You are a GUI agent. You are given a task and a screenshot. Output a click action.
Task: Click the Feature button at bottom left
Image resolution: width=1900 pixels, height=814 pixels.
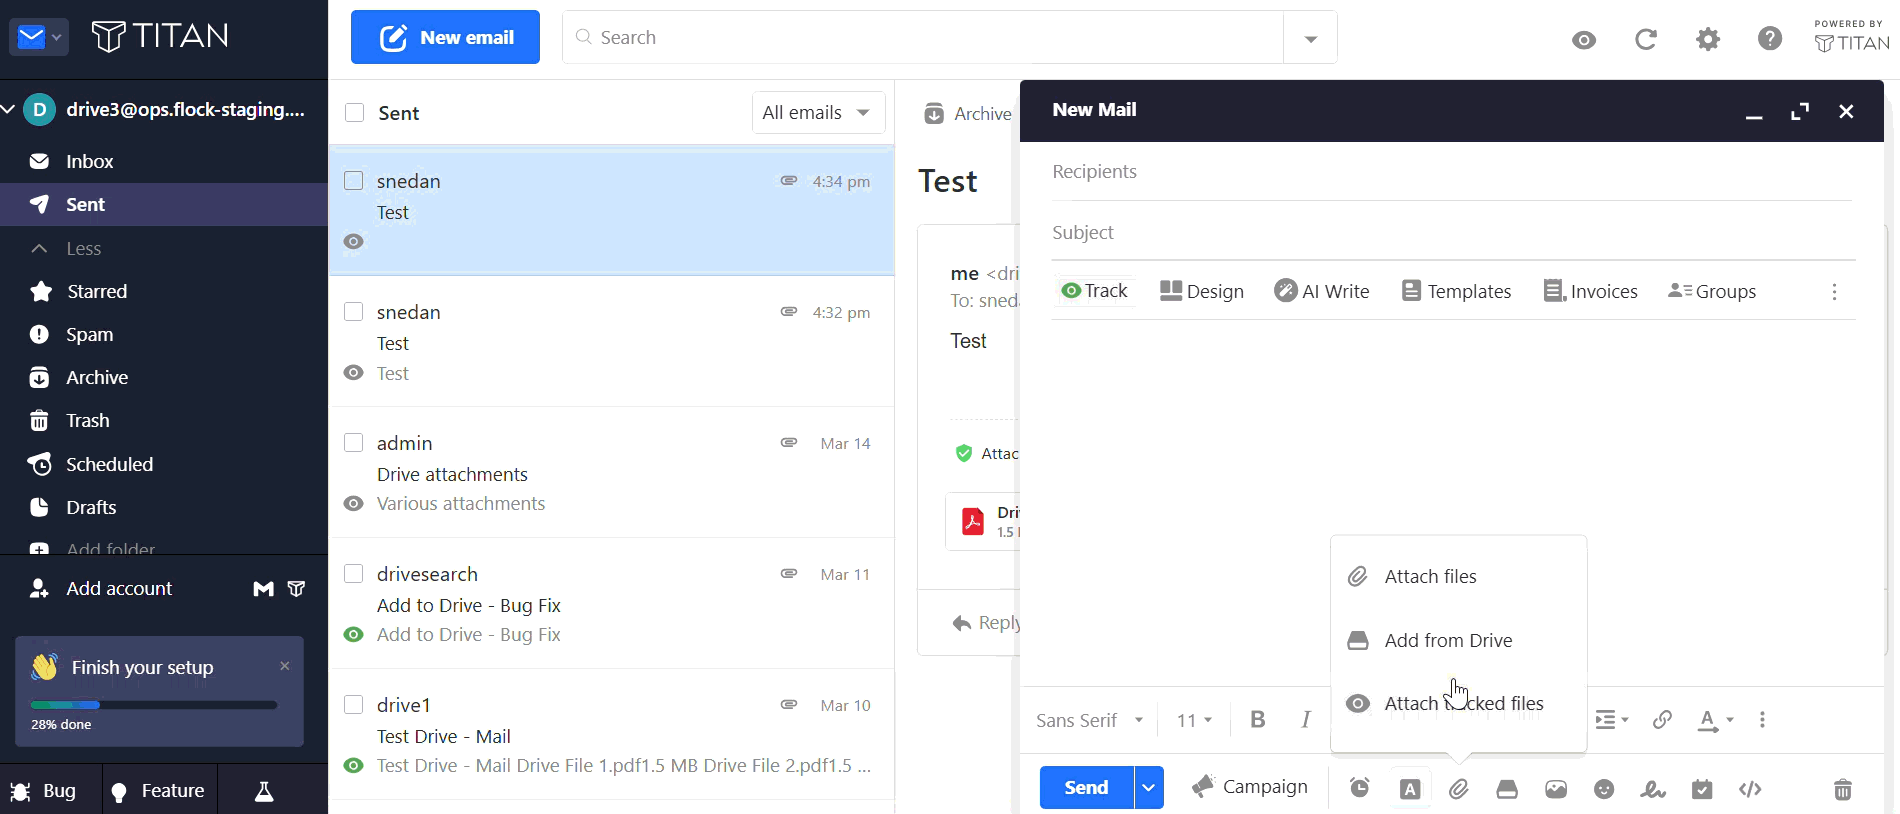click(x=159, y=791)
